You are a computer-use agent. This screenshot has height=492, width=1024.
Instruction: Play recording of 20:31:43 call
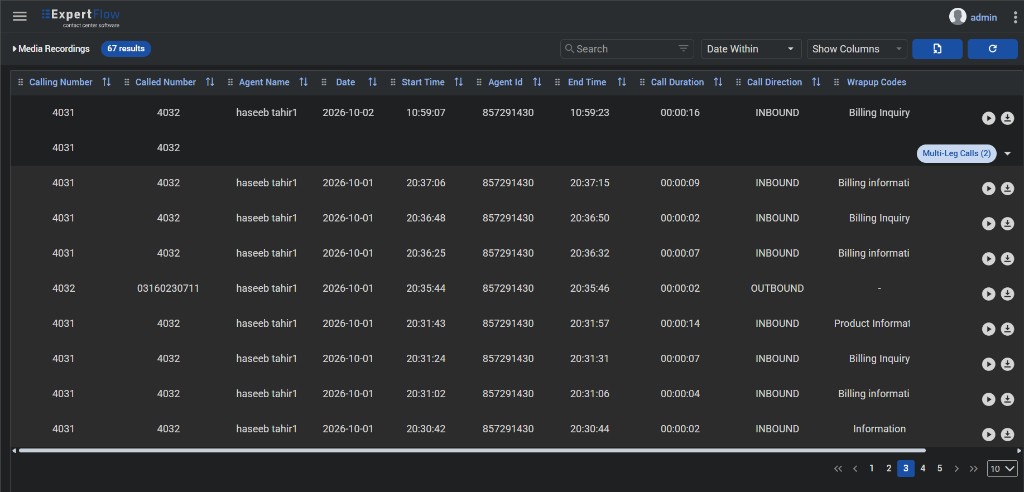(989, 329)
